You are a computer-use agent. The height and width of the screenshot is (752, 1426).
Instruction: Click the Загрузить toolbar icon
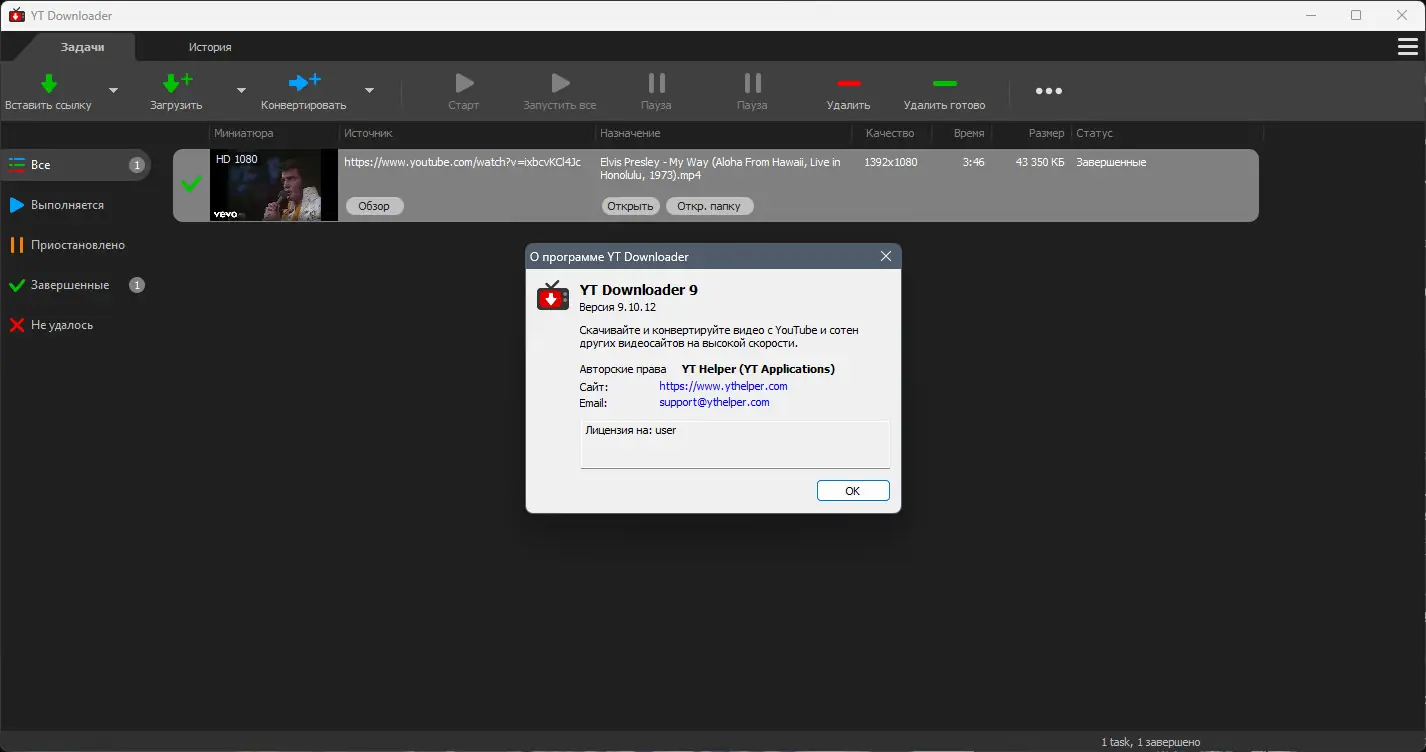[x=176, y=83]
